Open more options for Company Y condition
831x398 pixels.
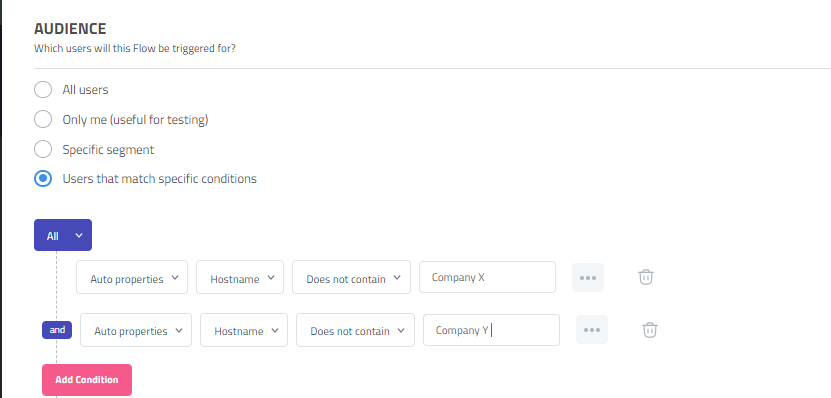point(592,330)
